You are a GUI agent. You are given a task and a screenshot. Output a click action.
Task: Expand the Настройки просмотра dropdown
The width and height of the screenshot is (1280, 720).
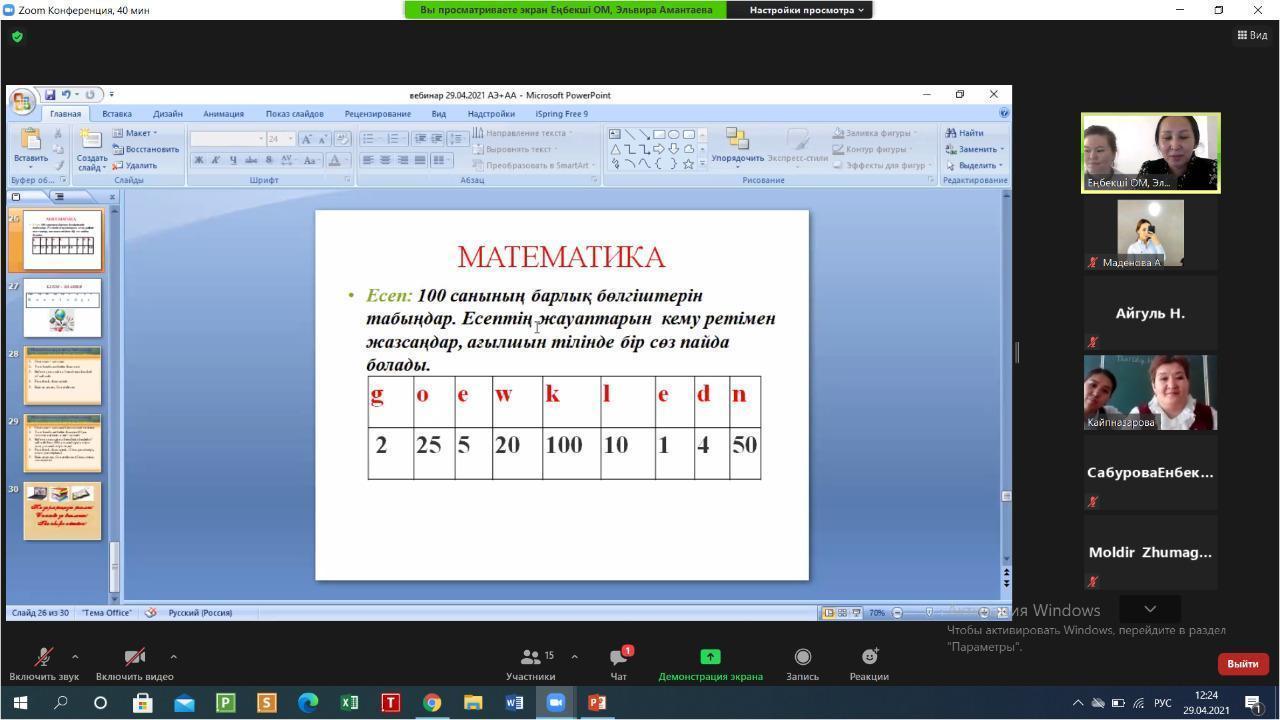click(x=806, y=10)
